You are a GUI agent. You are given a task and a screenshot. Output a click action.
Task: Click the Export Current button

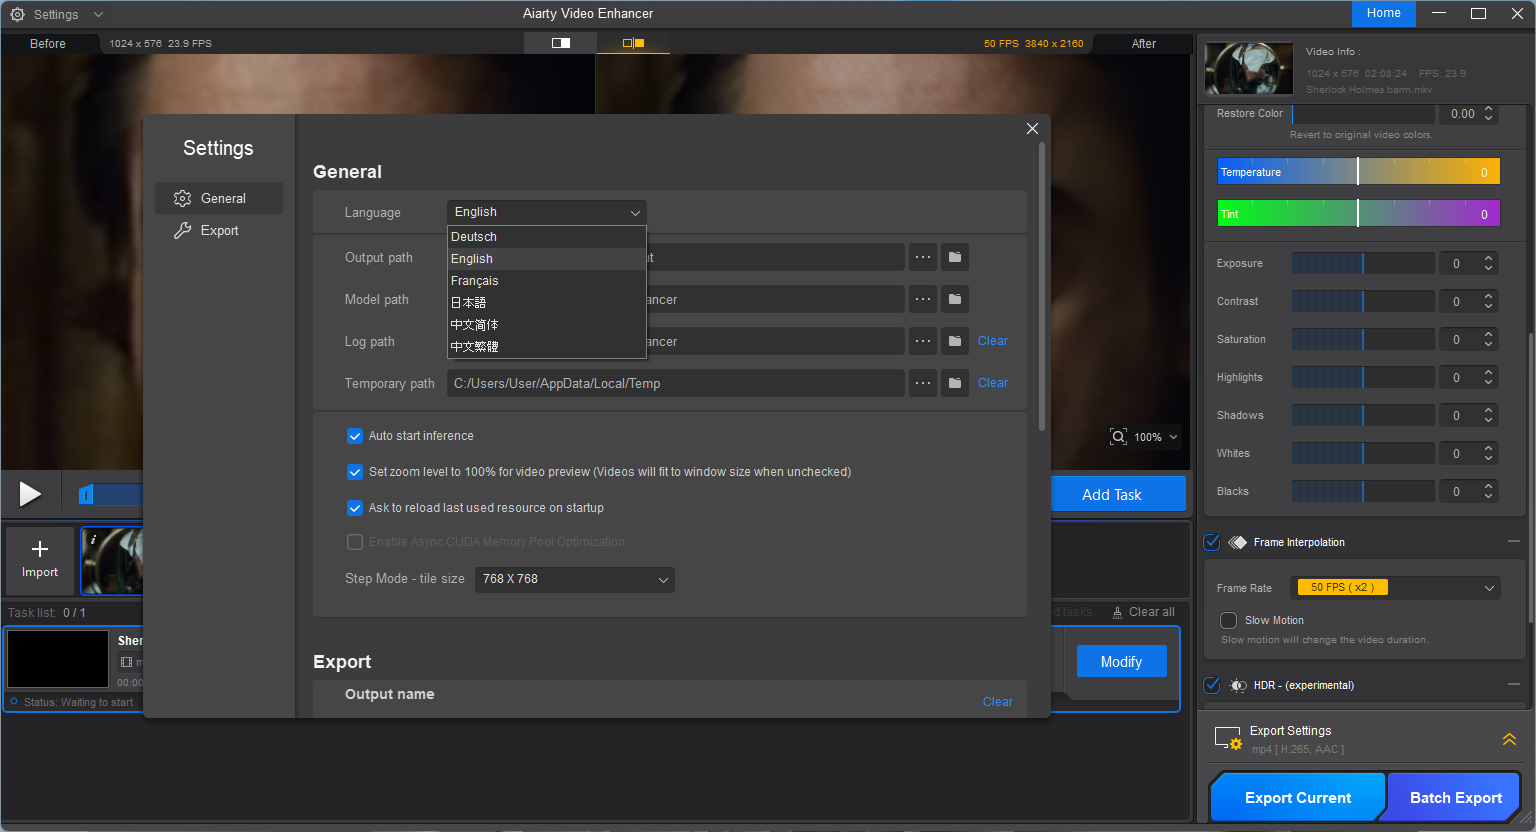click(1297, 797)
